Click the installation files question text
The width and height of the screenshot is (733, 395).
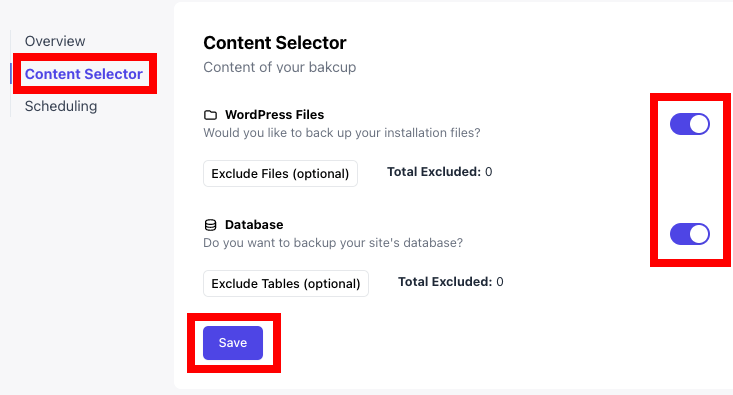342,133
